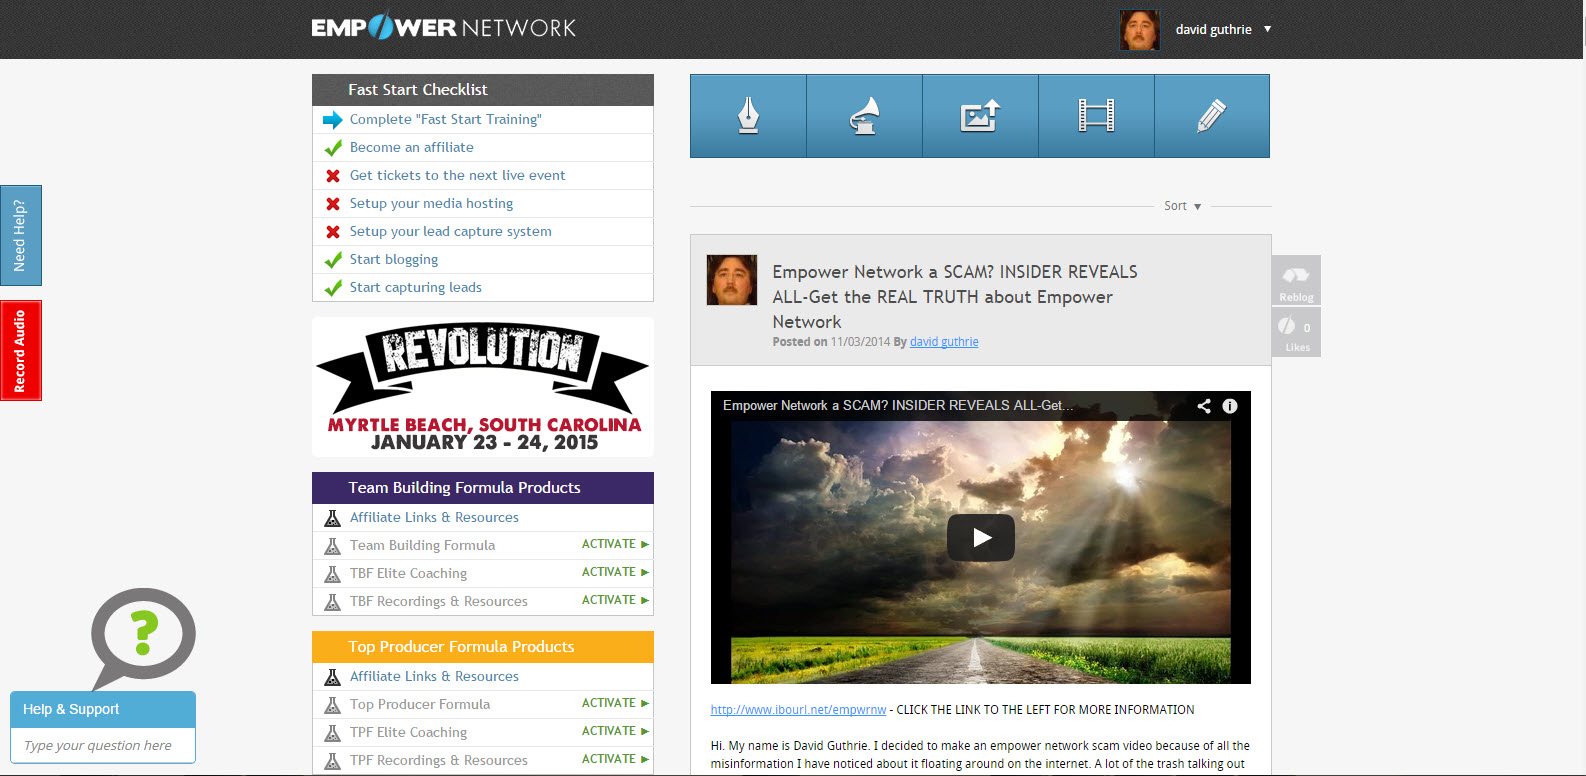Click the david guthrie author link
This screenshot has width=1586, height=776.
[944, 342]
